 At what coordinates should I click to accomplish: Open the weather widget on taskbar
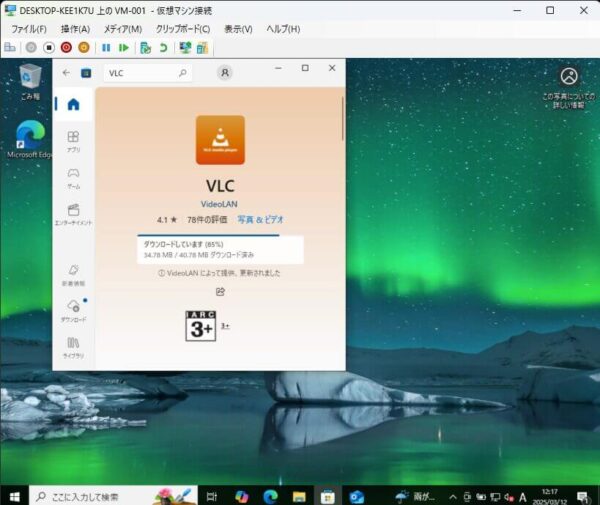coord(415,497)
